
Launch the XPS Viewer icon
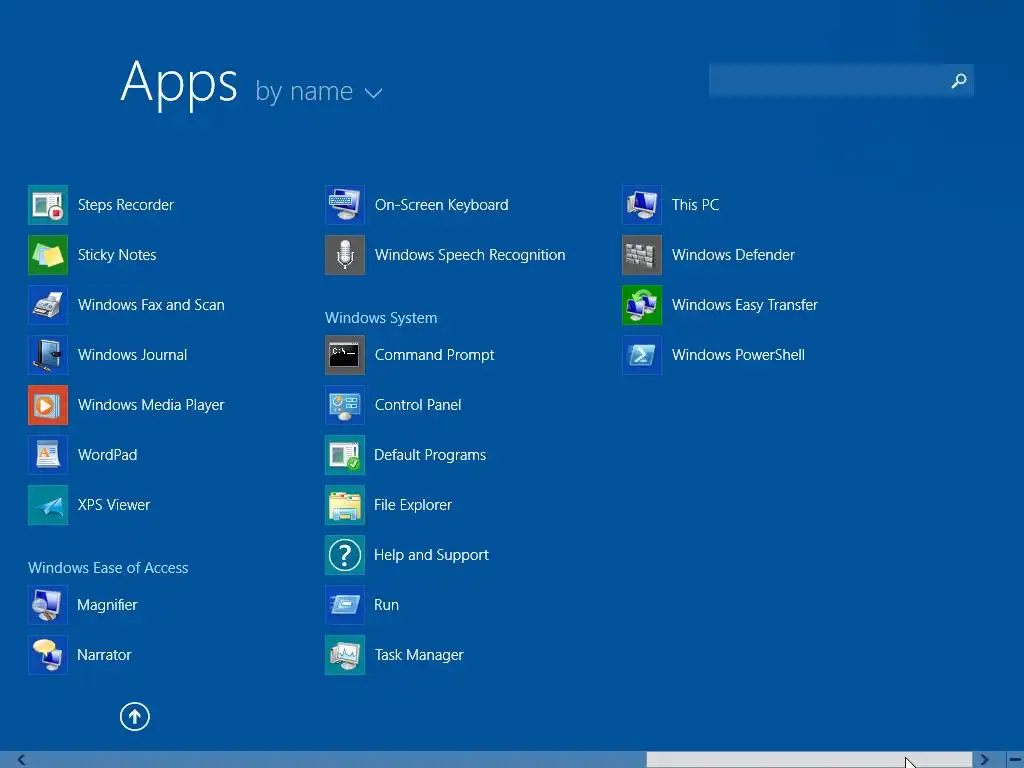pyautogui.click(x=48, y=505)
